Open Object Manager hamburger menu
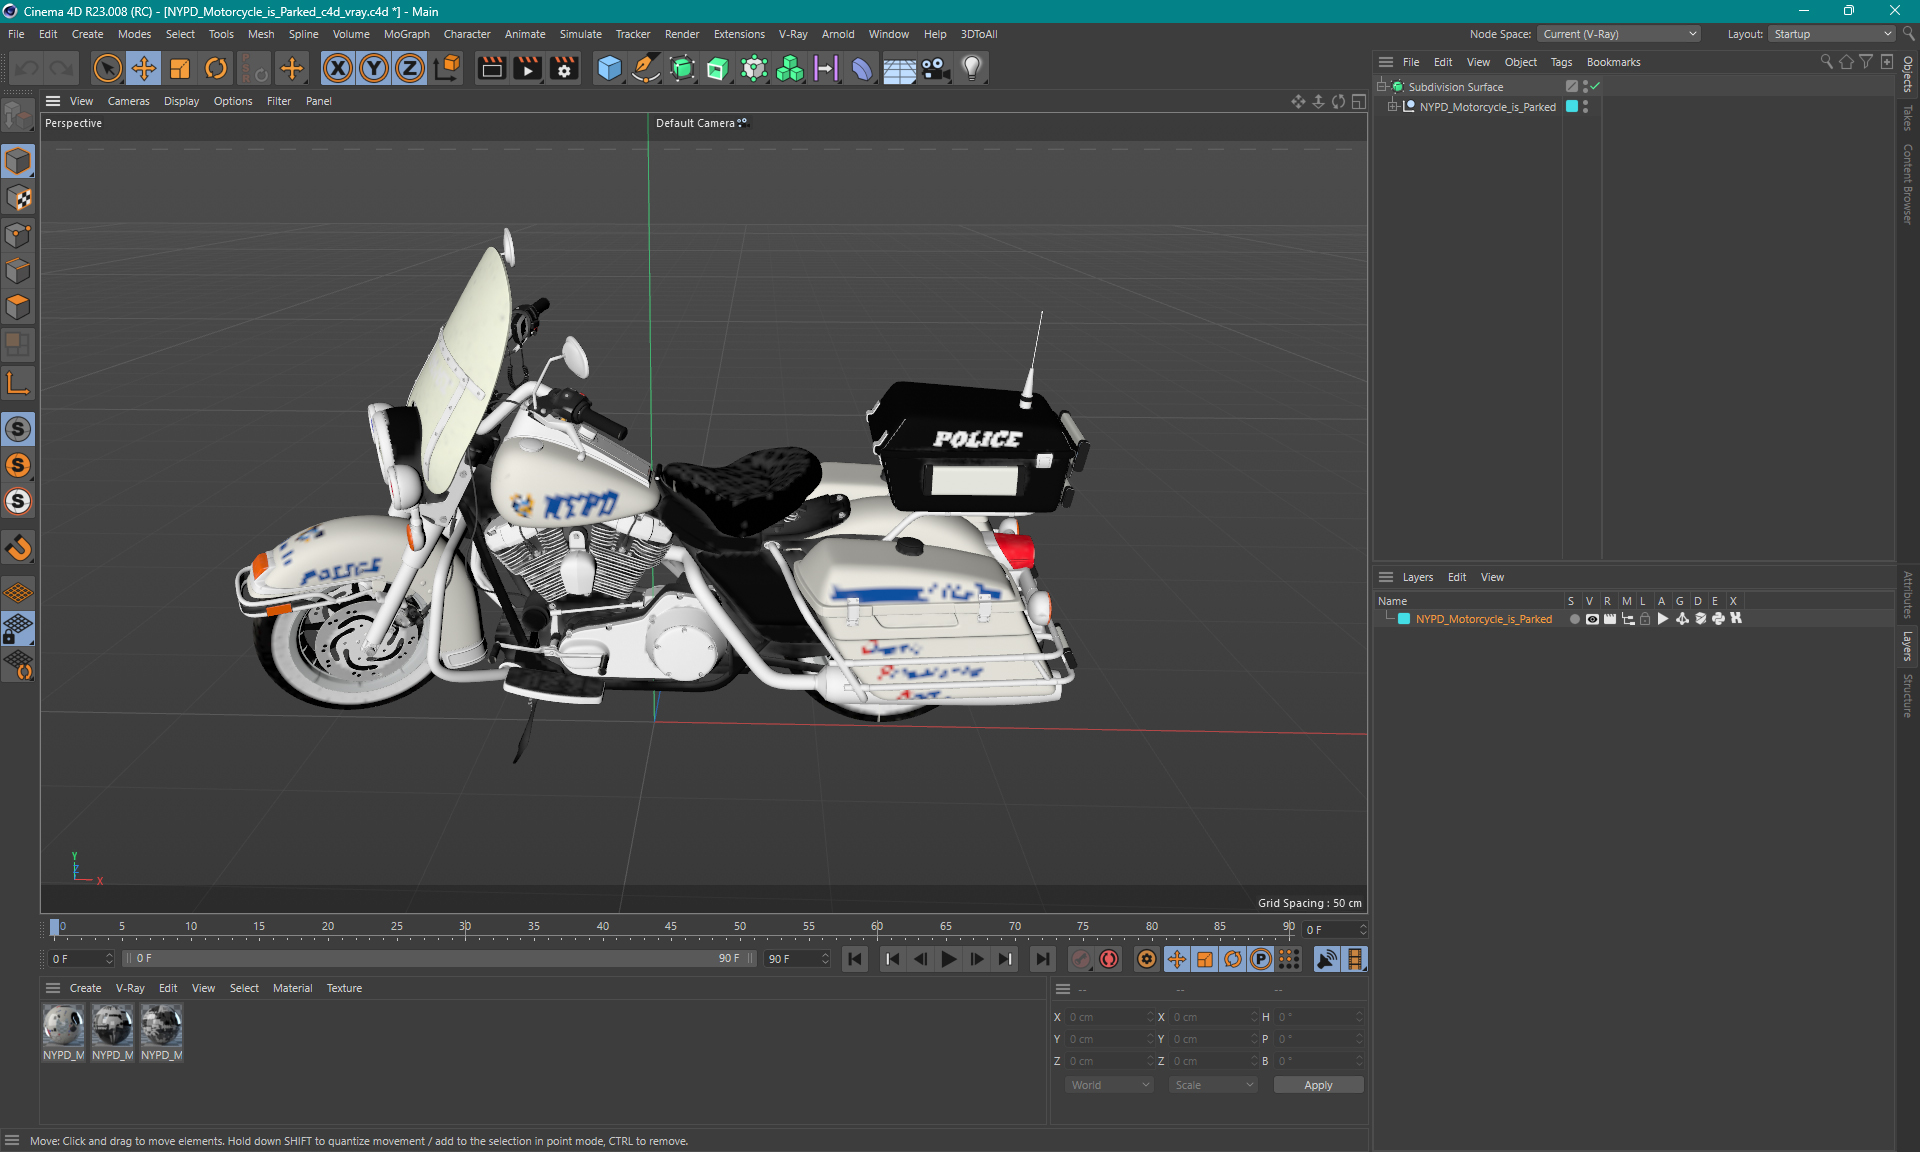The height and width of the screenshot is (1152, 1920). (x=1386, y=62)
